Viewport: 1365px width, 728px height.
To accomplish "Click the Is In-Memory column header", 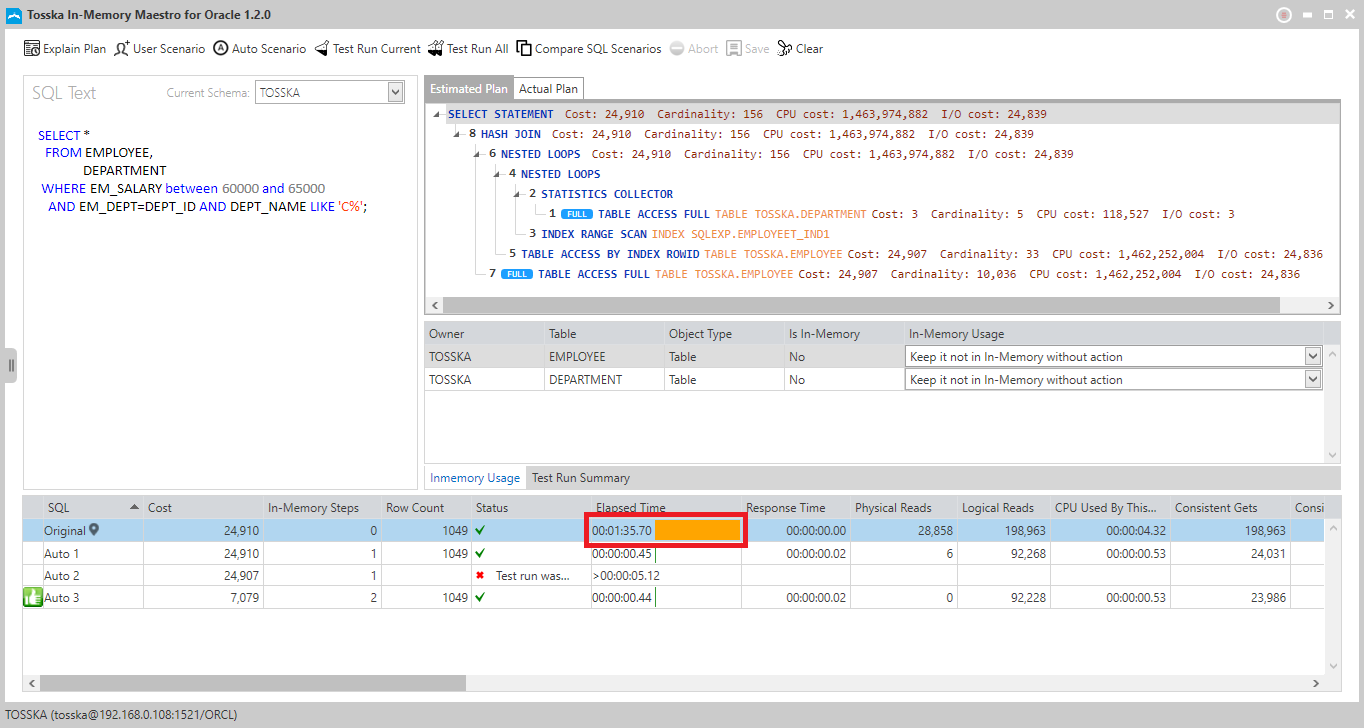I will click(x=844, y=334).
